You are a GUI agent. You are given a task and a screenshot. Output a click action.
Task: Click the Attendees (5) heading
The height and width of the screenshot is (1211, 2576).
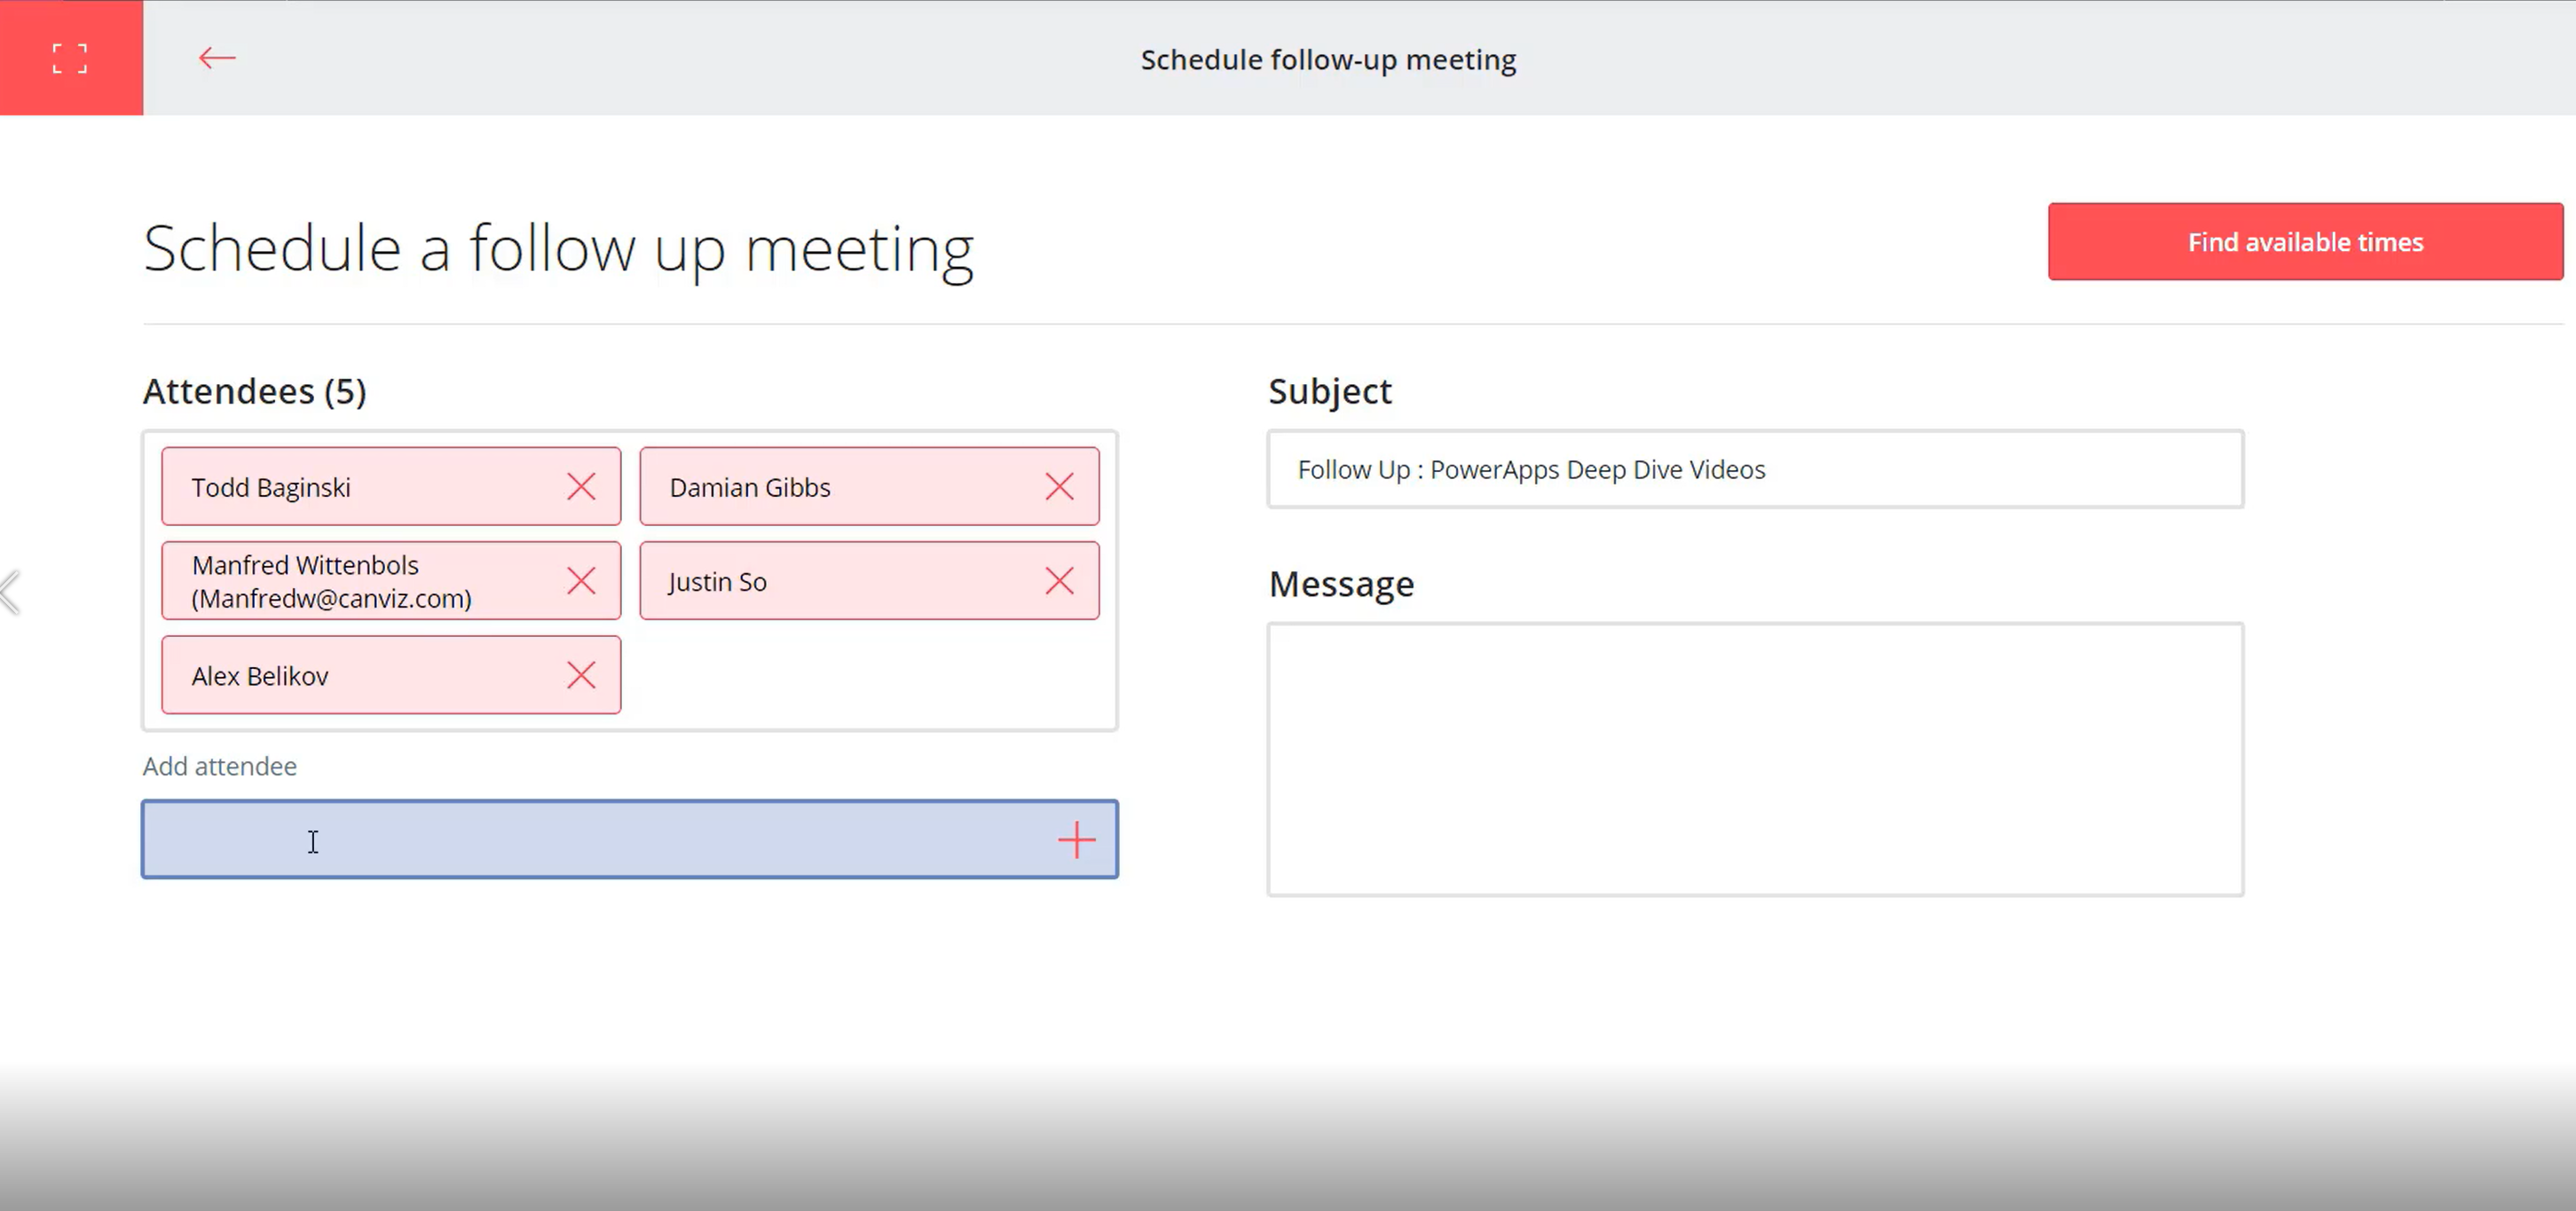tap(255, 391)
